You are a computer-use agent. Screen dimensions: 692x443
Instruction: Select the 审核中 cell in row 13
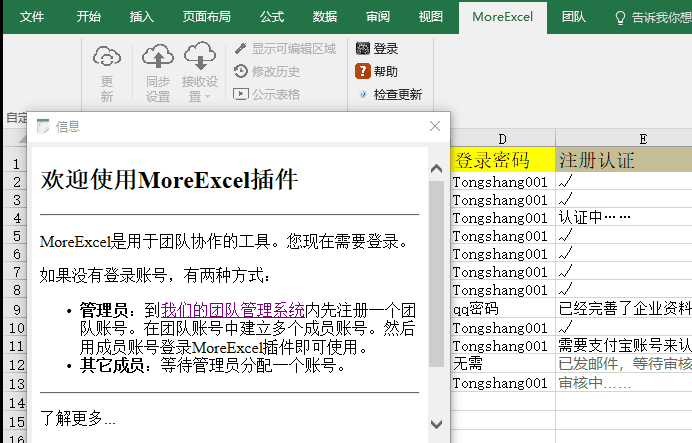coord(624,383)
